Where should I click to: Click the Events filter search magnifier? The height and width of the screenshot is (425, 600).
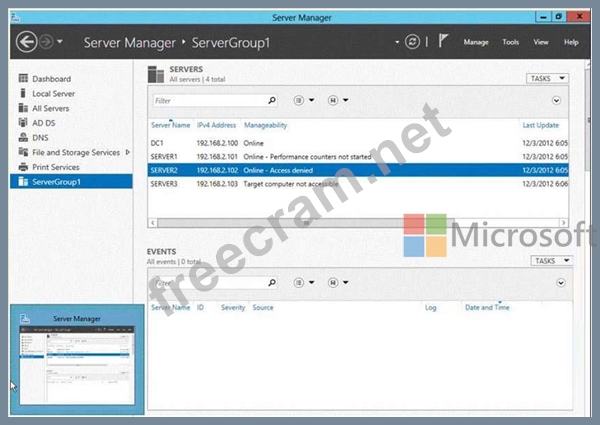[x=272, y=283]
